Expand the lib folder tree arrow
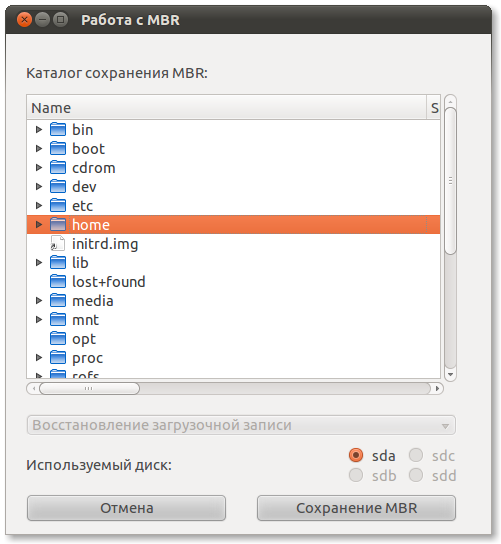This screenshot has width=501, height=544. pyautogui.click(x=39, y=262)
